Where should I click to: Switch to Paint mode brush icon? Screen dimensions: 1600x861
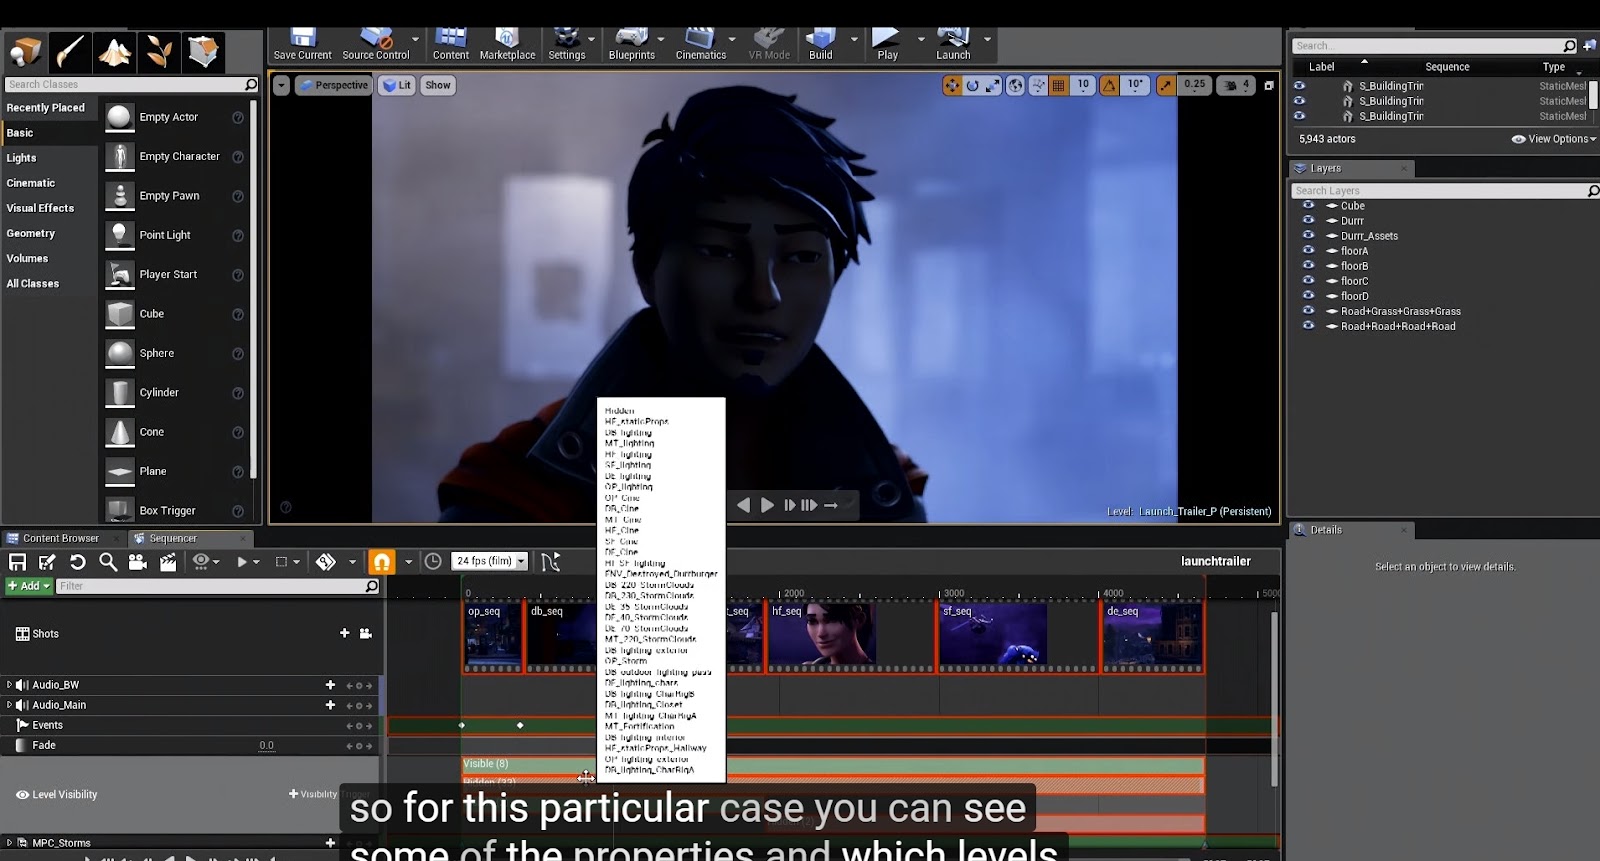pyautogui.click(x=70, y=51)
